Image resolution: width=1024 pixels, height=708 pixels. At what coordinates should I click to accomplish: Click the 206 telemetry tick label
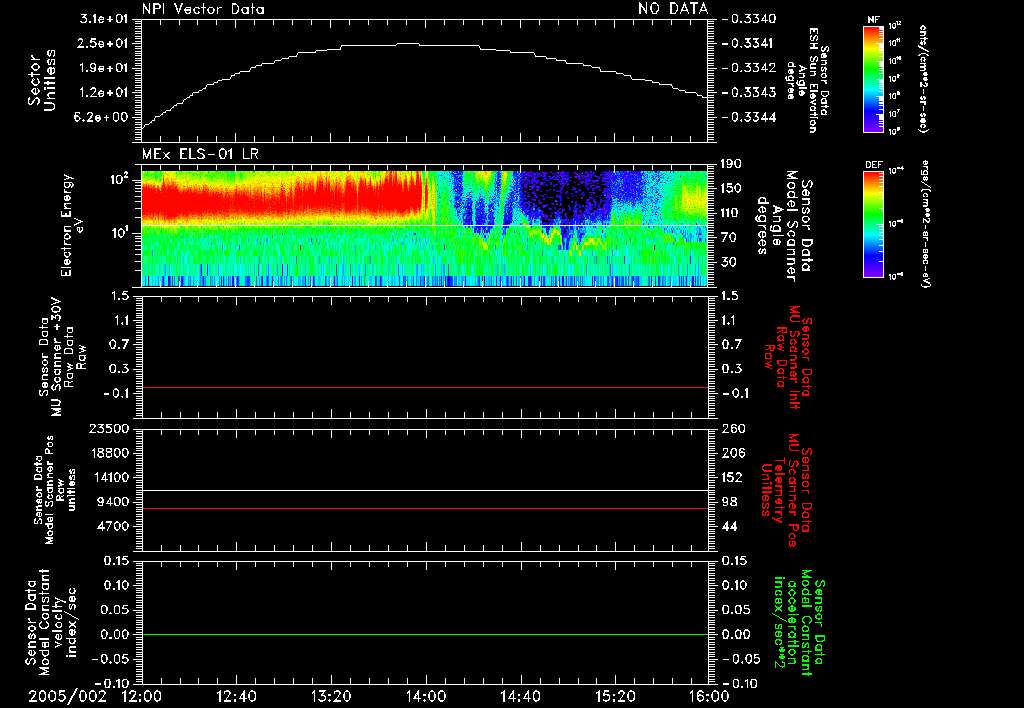click(734, 453)
